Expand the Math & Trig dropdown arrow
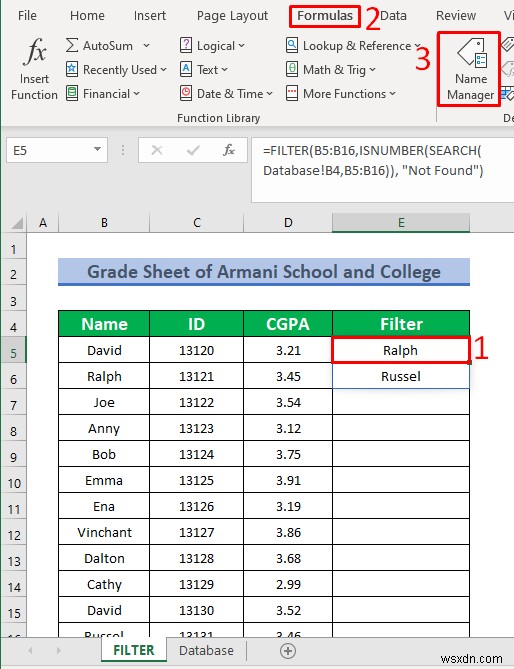 [x=372, y=70]
